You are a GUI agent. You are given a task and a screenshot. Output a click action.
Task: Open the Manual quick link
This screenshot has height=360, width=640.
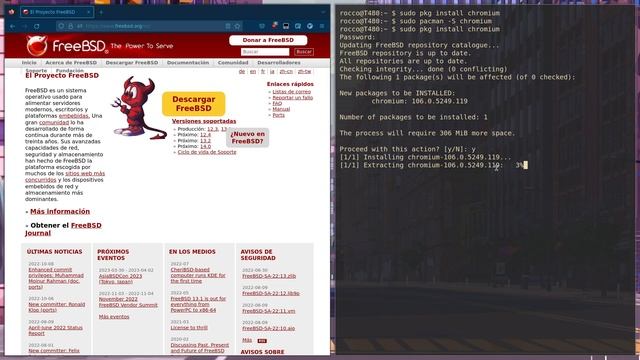(x=281, y=109)
